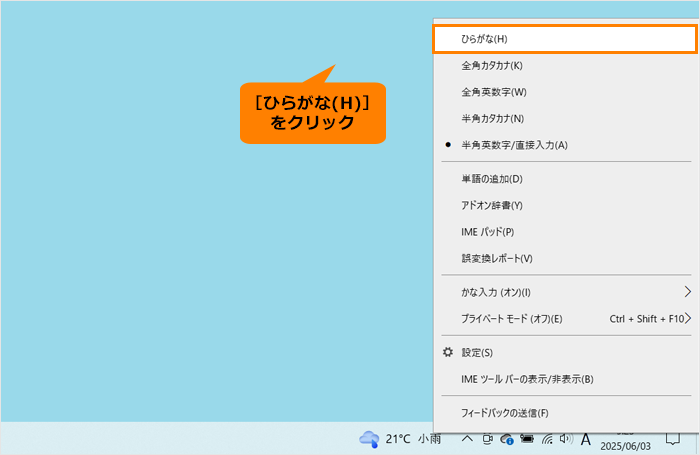Switch to 全角カタカナ(K) mode
Image resolution: width=700 pixels, height=455 pixels.
[x=565, y=66]
